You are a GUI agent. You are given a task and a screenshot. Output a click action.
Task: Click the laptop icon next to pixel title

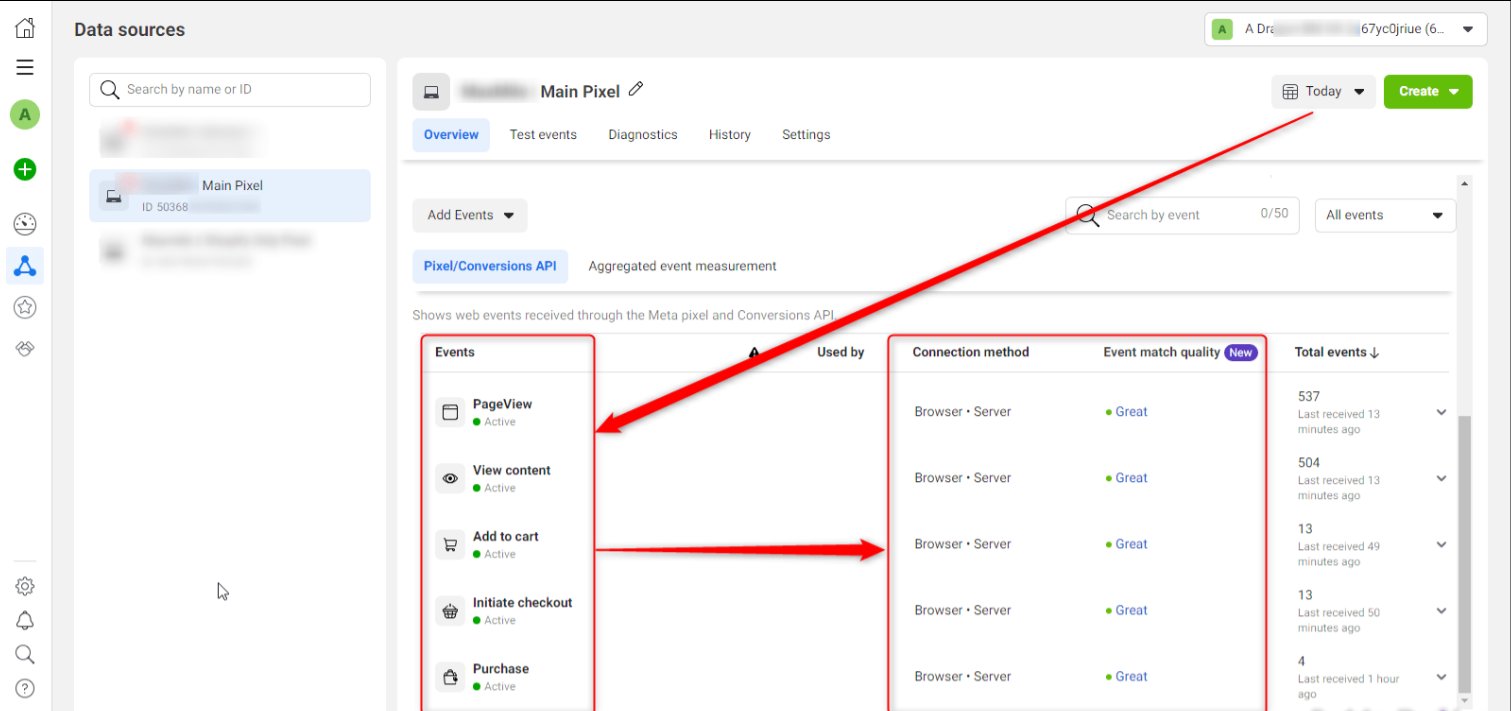tap(431, 92)
